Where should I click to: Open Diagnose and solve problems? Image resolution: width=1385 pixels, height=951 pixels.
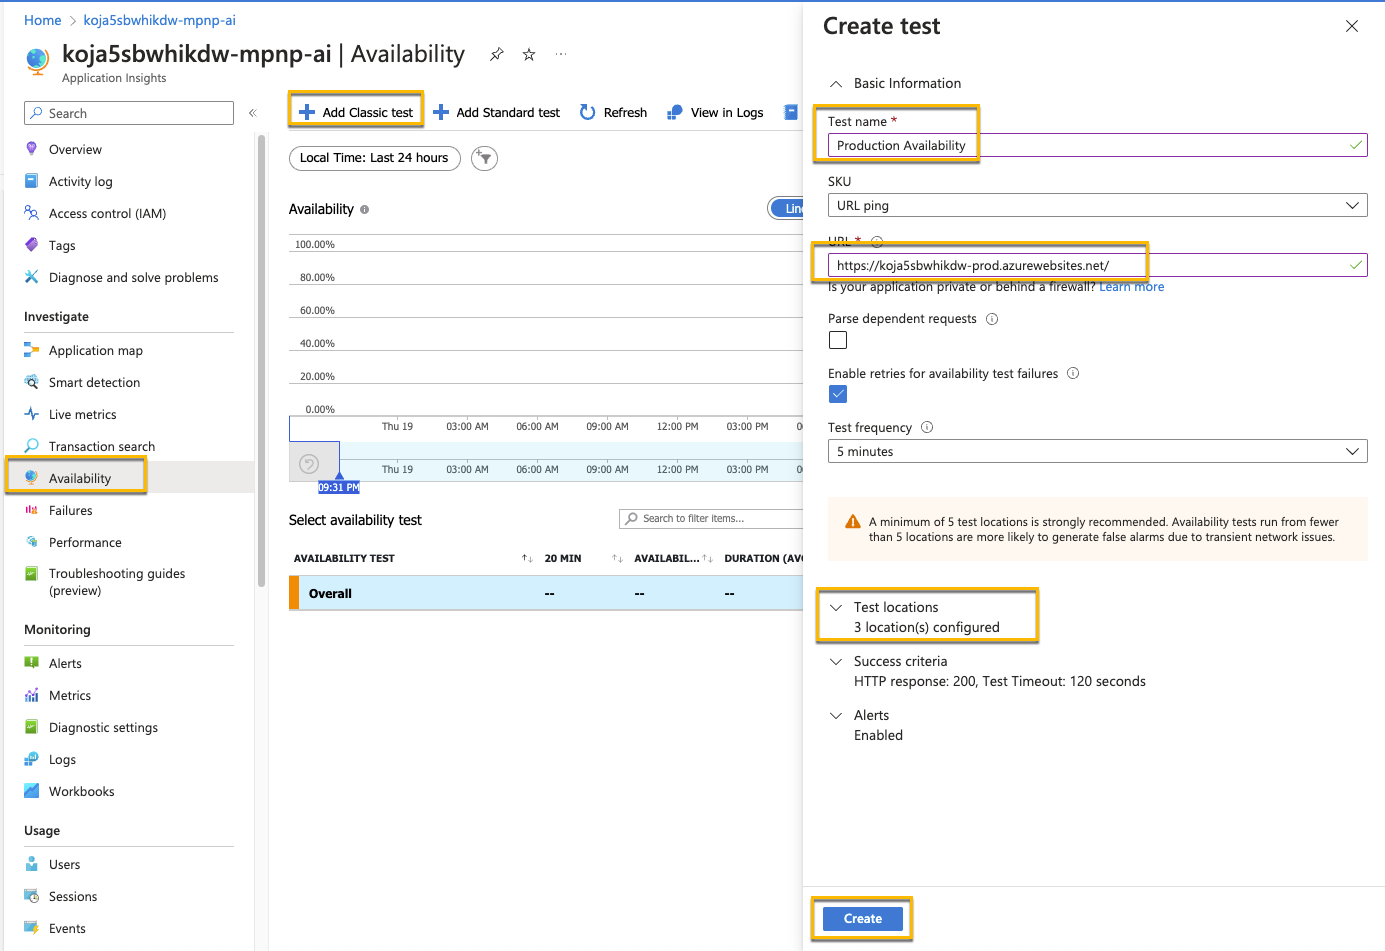(133, 277)
